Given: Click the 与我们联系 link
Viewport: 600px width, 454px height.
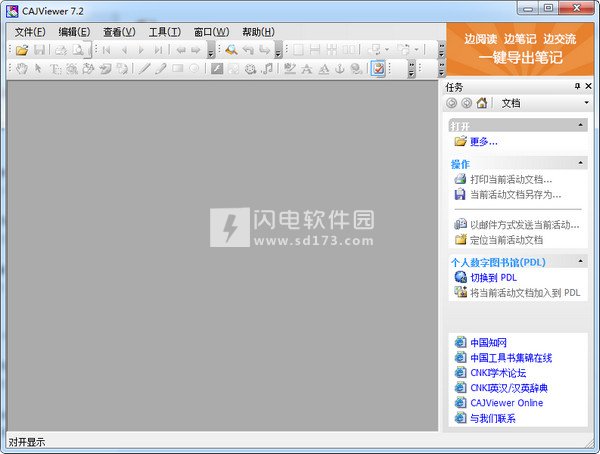Looking at the screenshot, I should [492, 418].
